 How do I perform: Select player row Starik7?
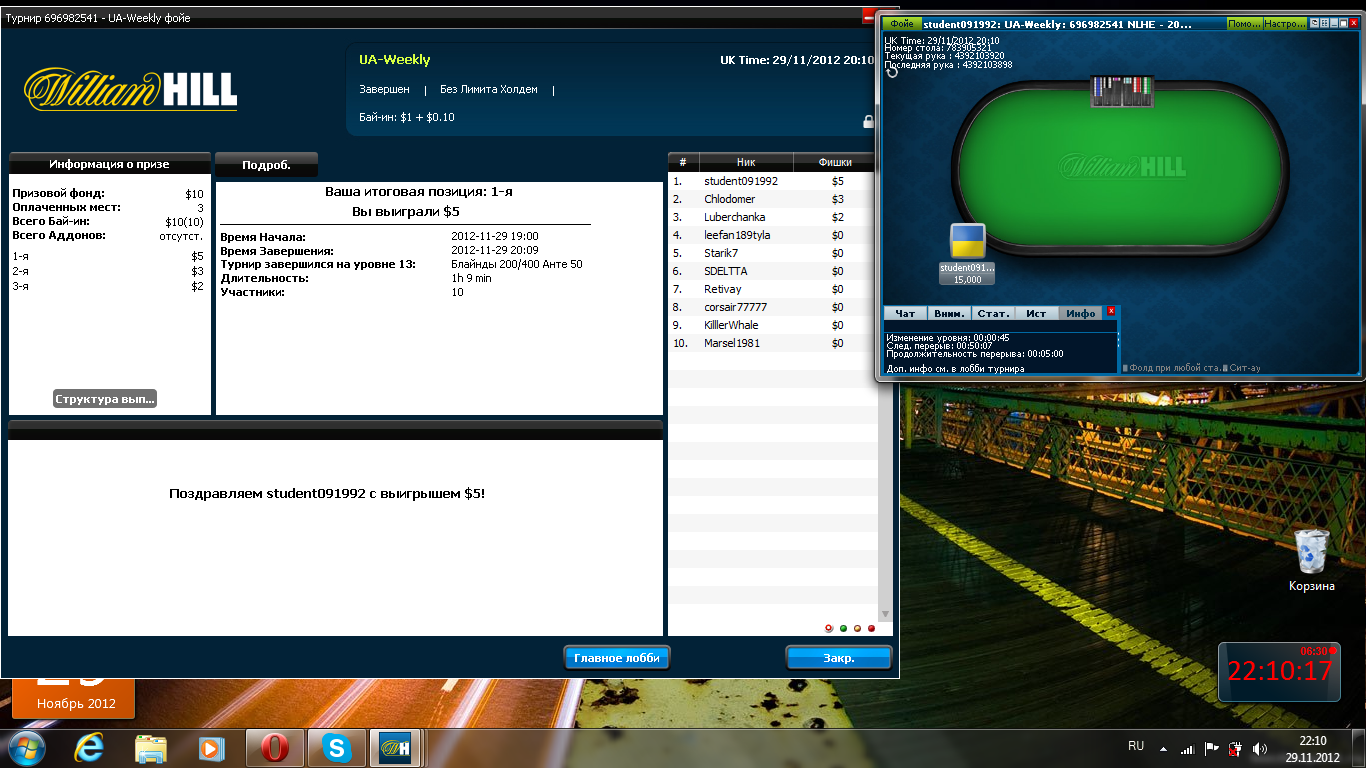pos(773,253)
